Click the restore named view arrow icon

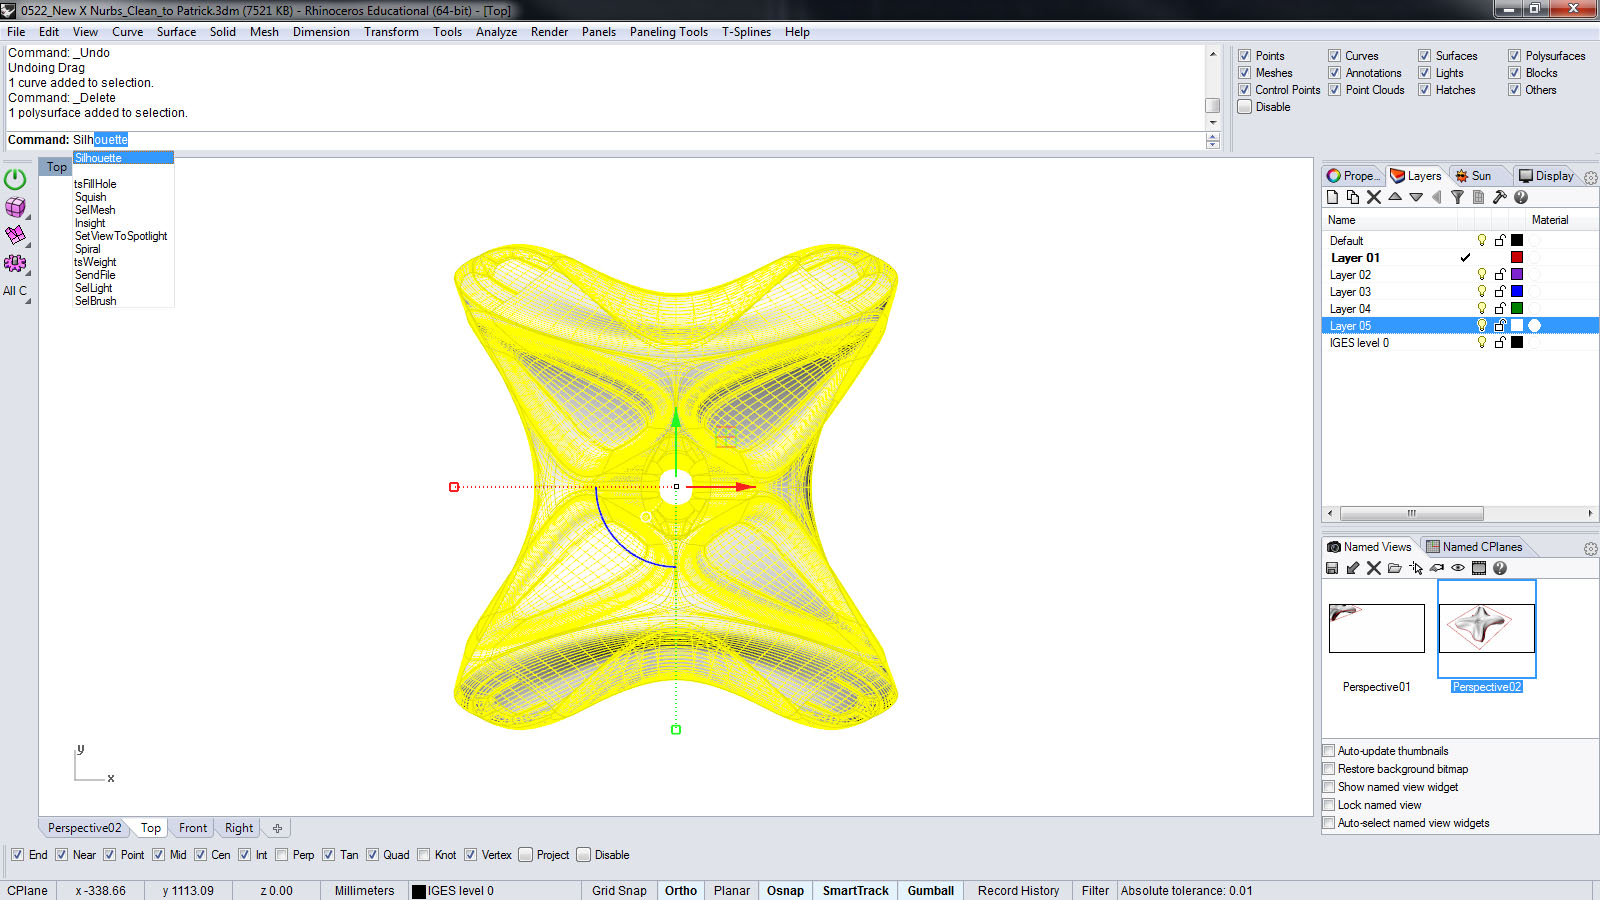(1353, 568)
